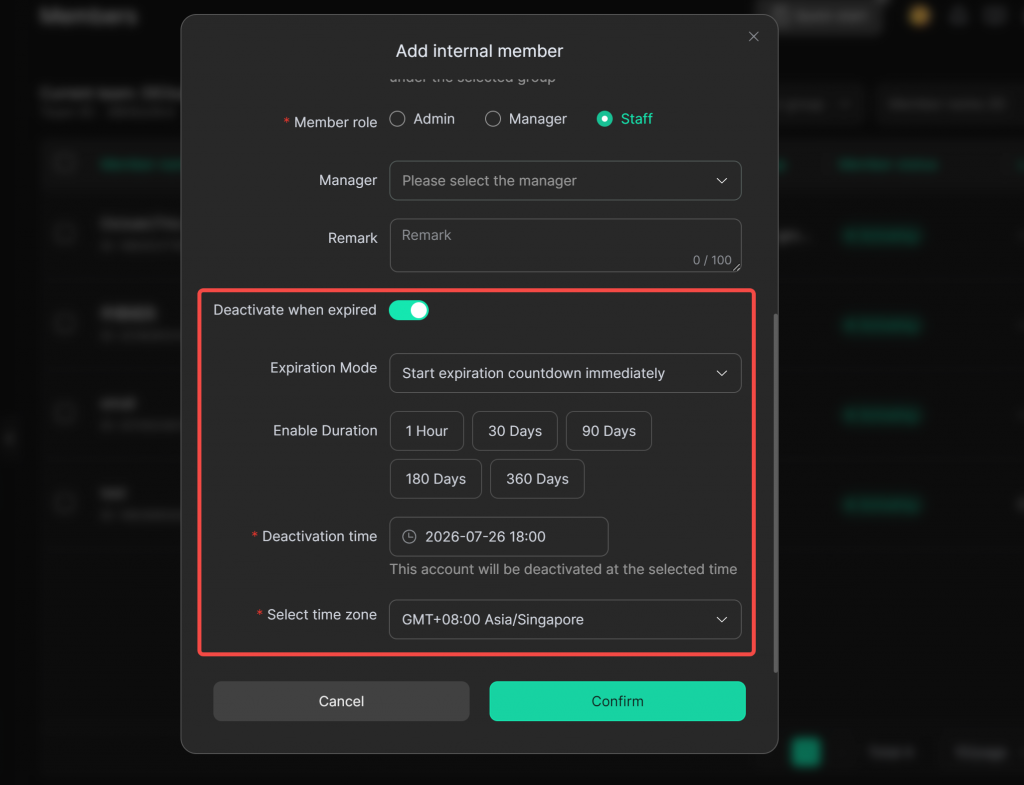Choose 90 Days enable duration

point(609,431)
